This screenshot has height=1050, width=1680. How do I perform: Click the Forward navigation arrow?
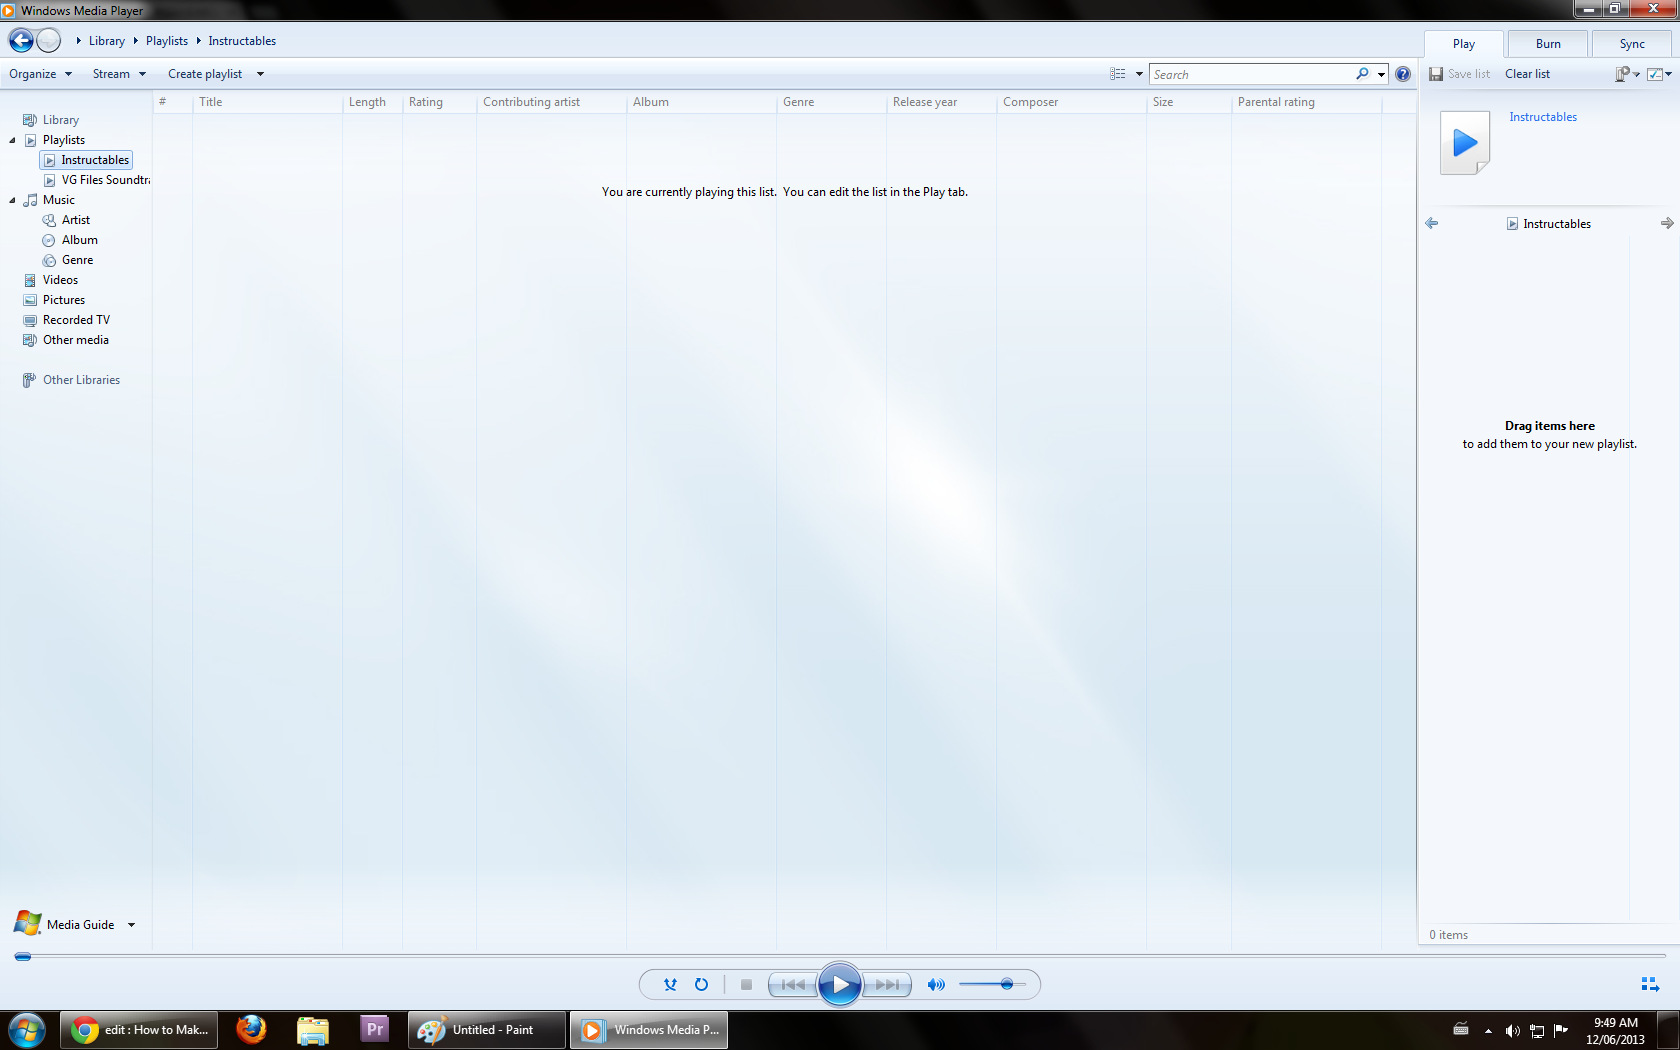click(49, 41)
